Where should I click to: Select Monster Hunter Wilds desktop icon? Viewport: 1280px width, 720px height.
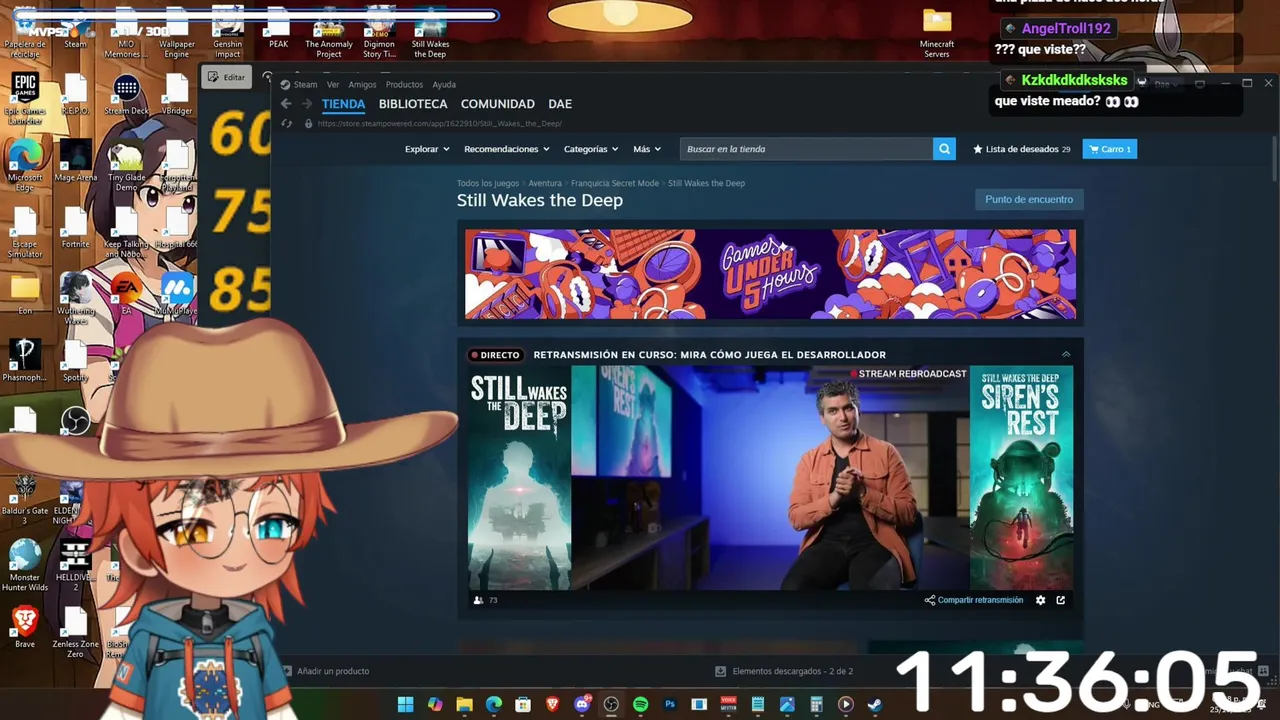coord(25,565)
